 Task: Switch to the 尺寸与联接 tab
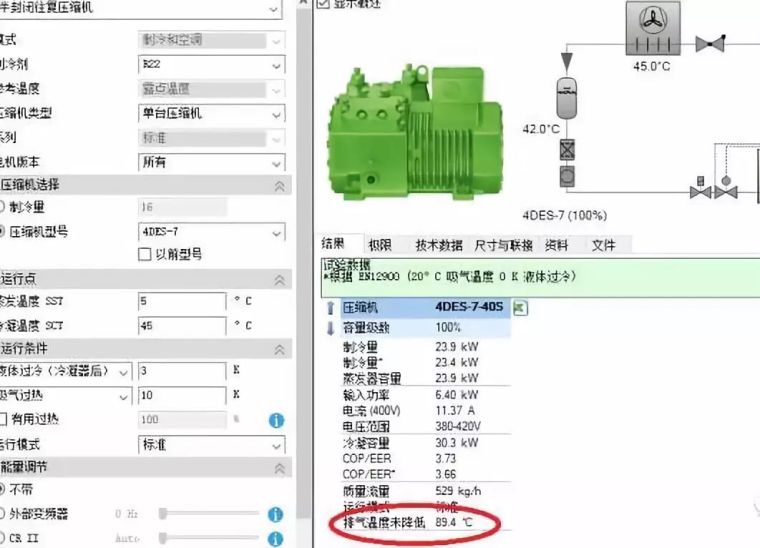click(503, 245)
